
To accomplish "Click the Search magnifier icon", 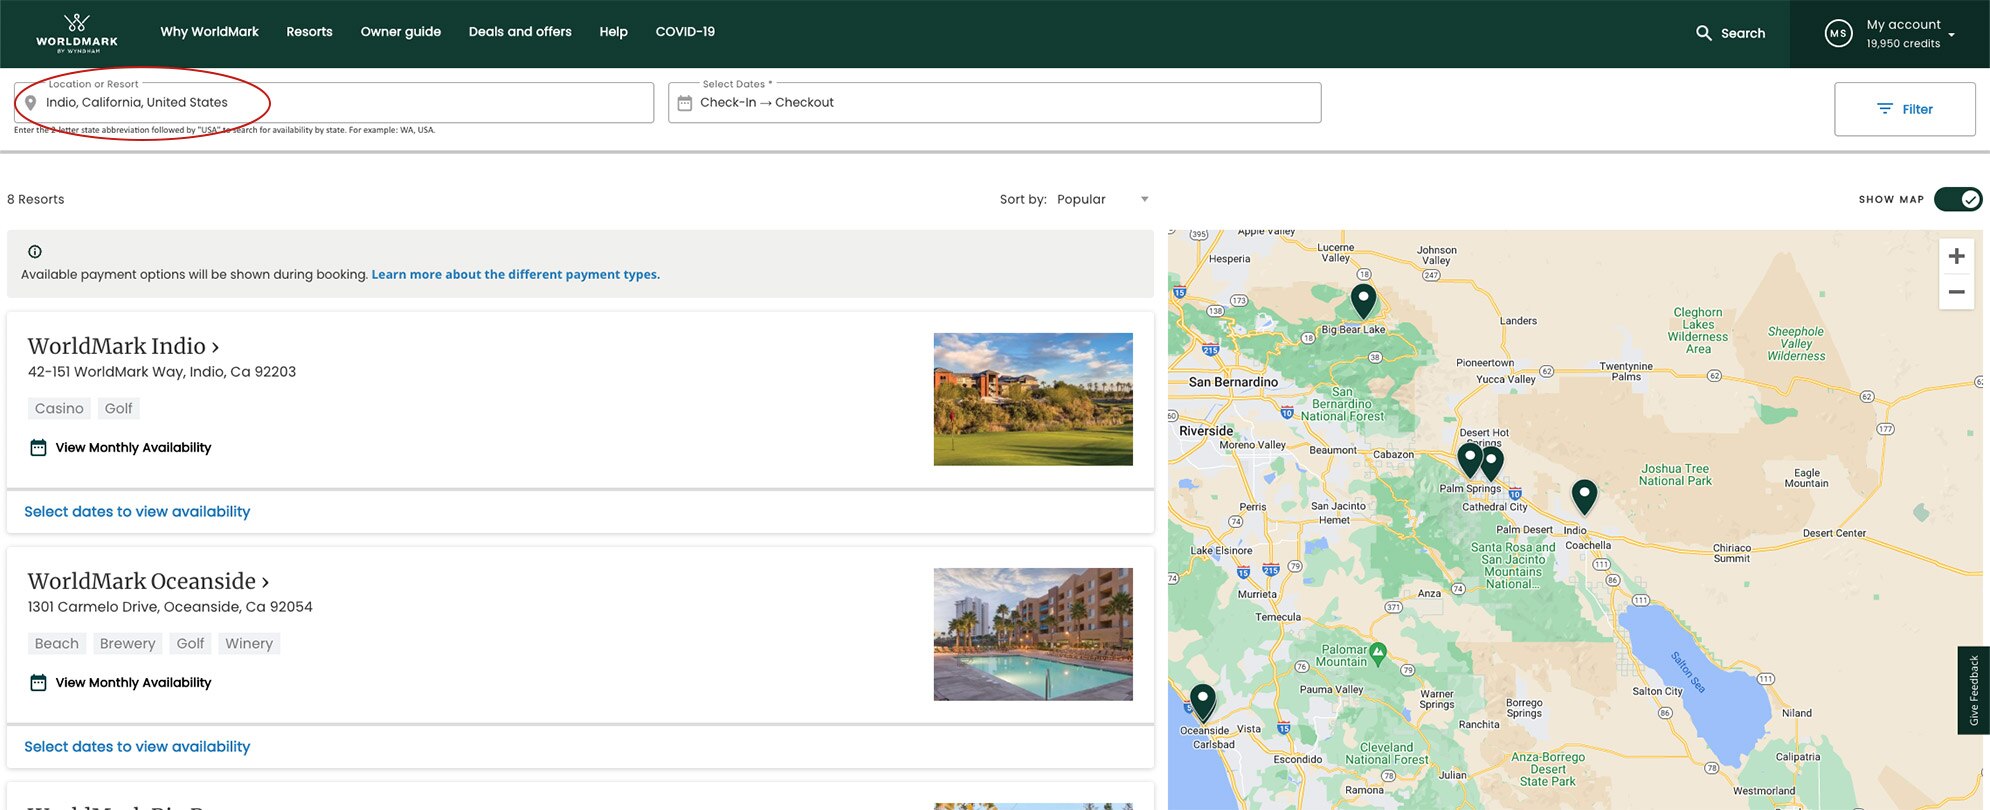I will pyautogui.click(x=1704, y=33).
